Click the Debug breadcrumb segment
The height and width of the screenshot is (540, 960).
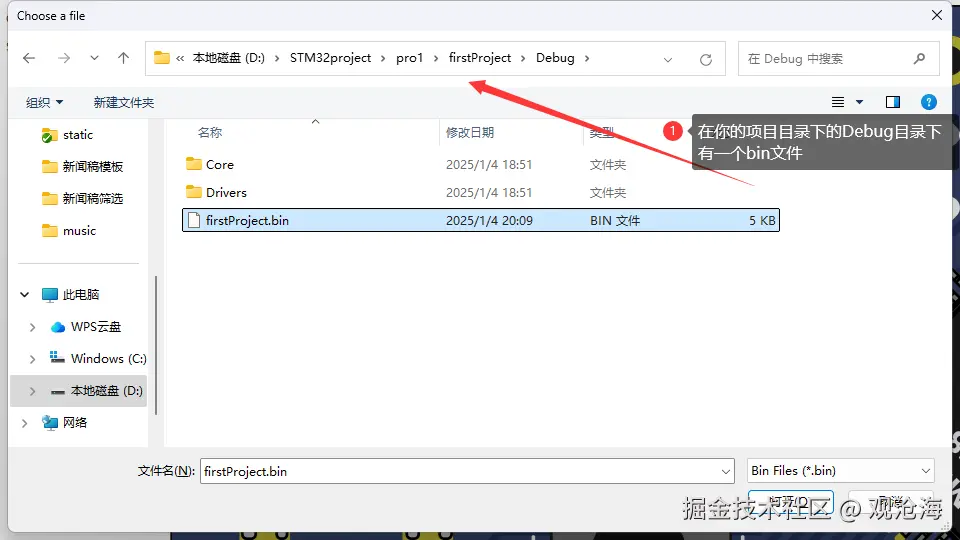[x=555, y=58]
